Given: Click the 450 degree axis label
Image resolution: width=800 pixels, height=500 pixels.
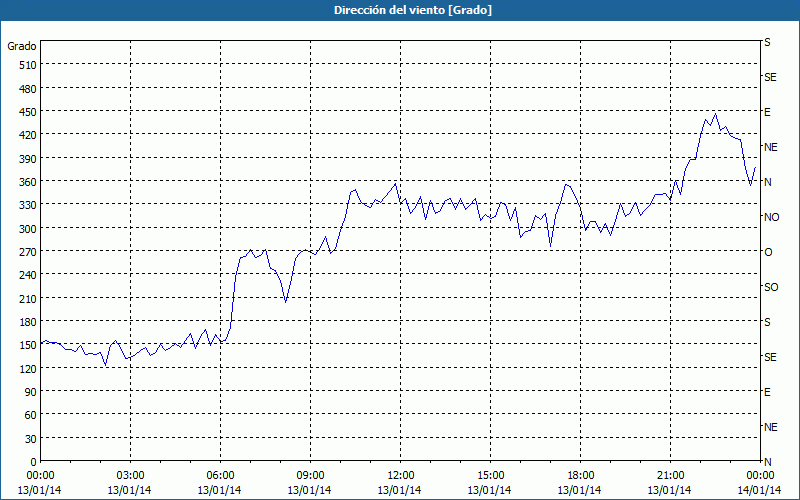Looking at the screenshot, I should point(28,112).
